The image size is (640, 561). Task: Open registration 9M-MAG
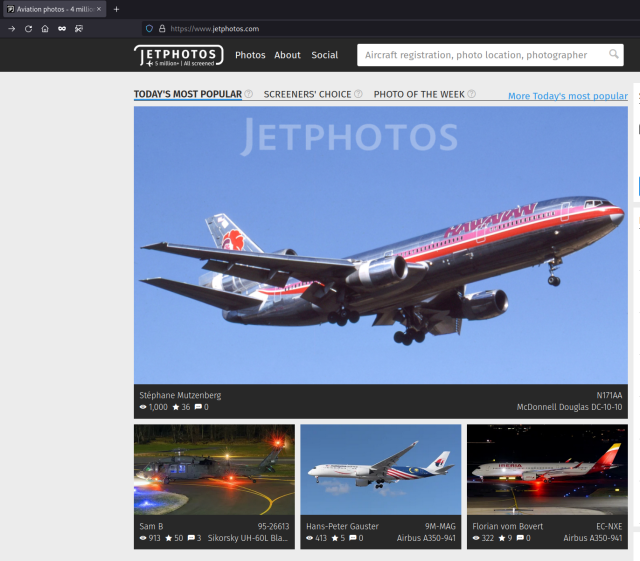click(x=440, y=526)
